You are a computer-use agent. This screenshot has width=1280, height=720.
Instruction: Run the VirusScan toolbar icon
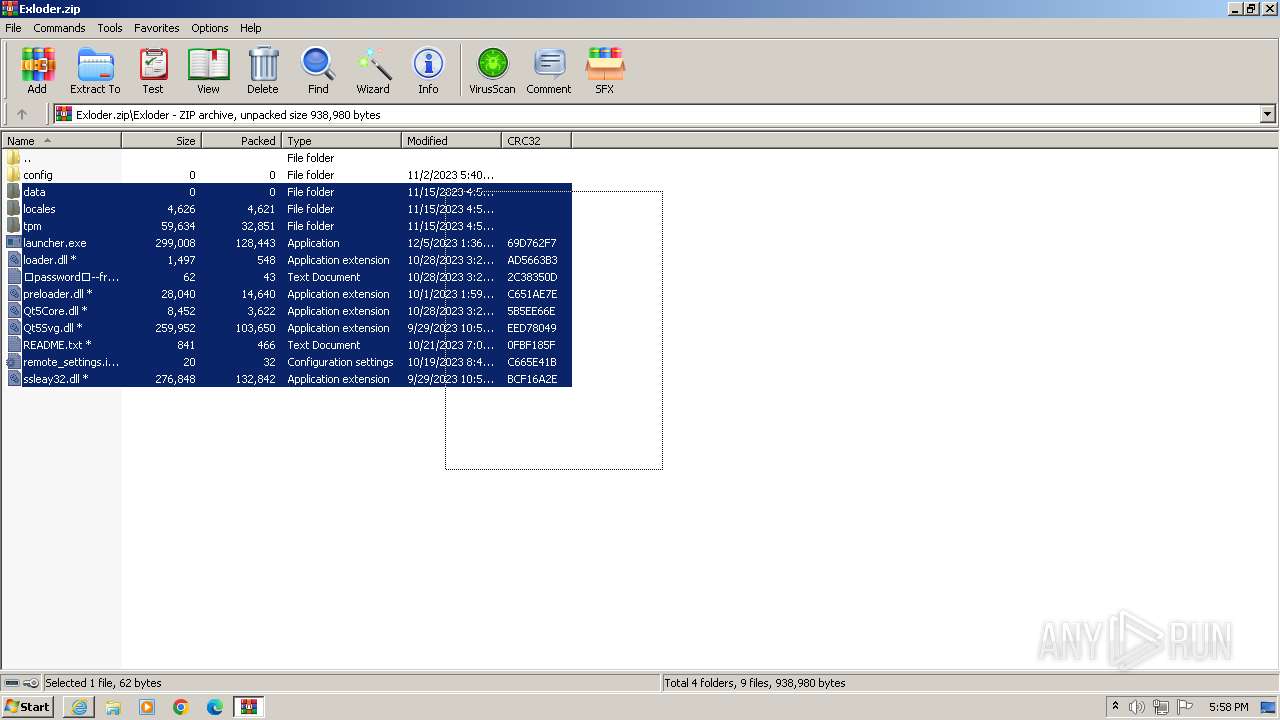tap(492, 70)
